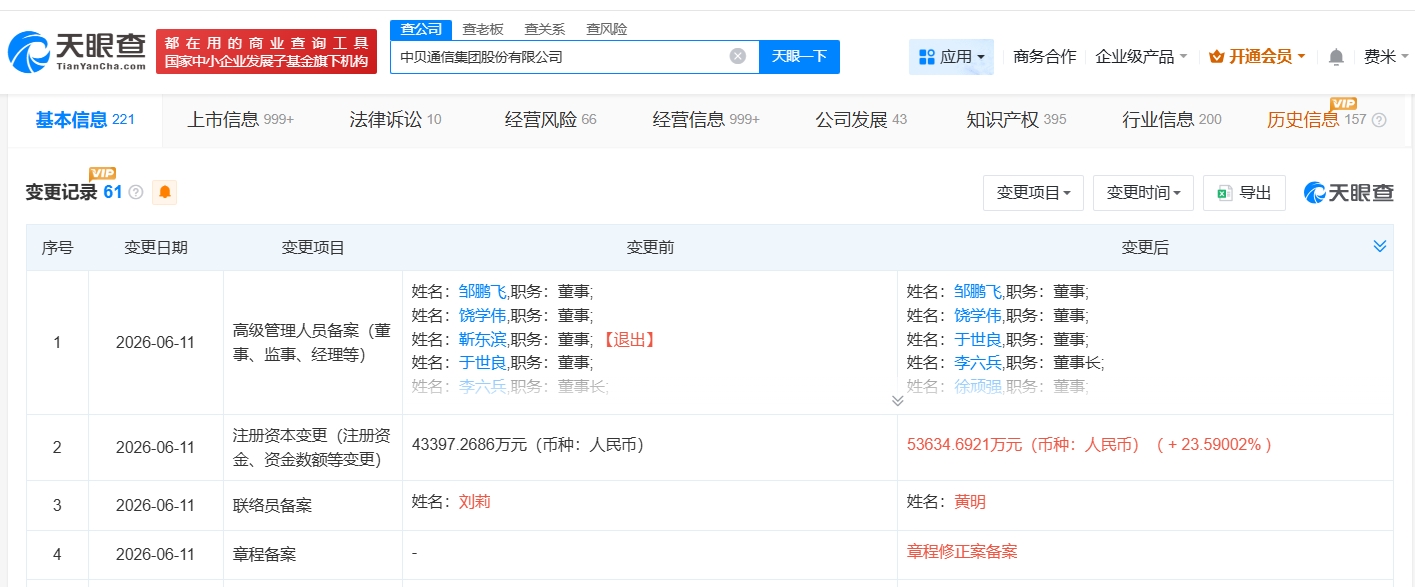
Task: Click the 【退出】 tag in row 1
Action: (x=628, y=340)
